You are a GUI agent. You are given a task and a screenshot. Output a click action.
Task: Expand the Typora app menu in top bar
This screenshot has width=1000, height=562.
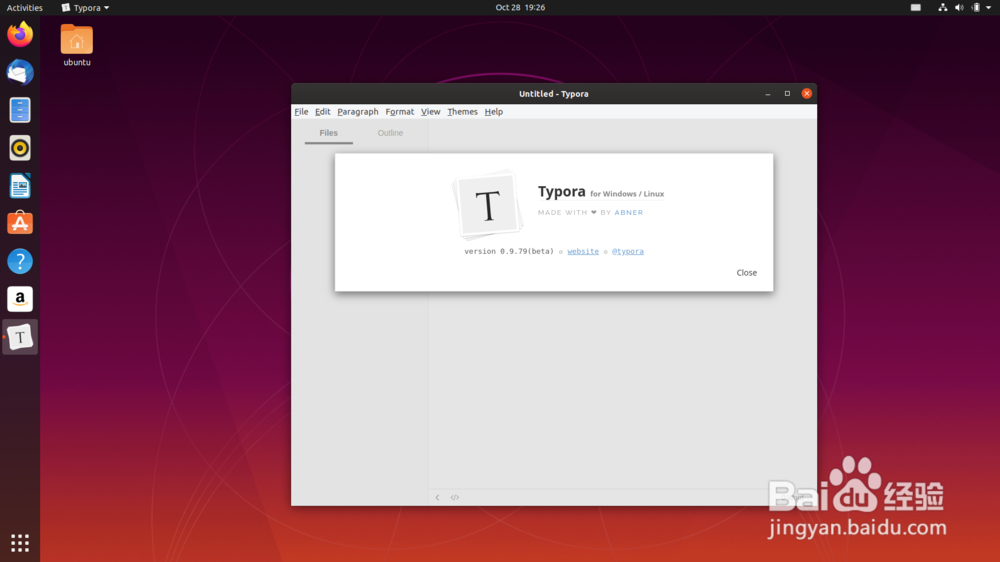pos(85,8)
